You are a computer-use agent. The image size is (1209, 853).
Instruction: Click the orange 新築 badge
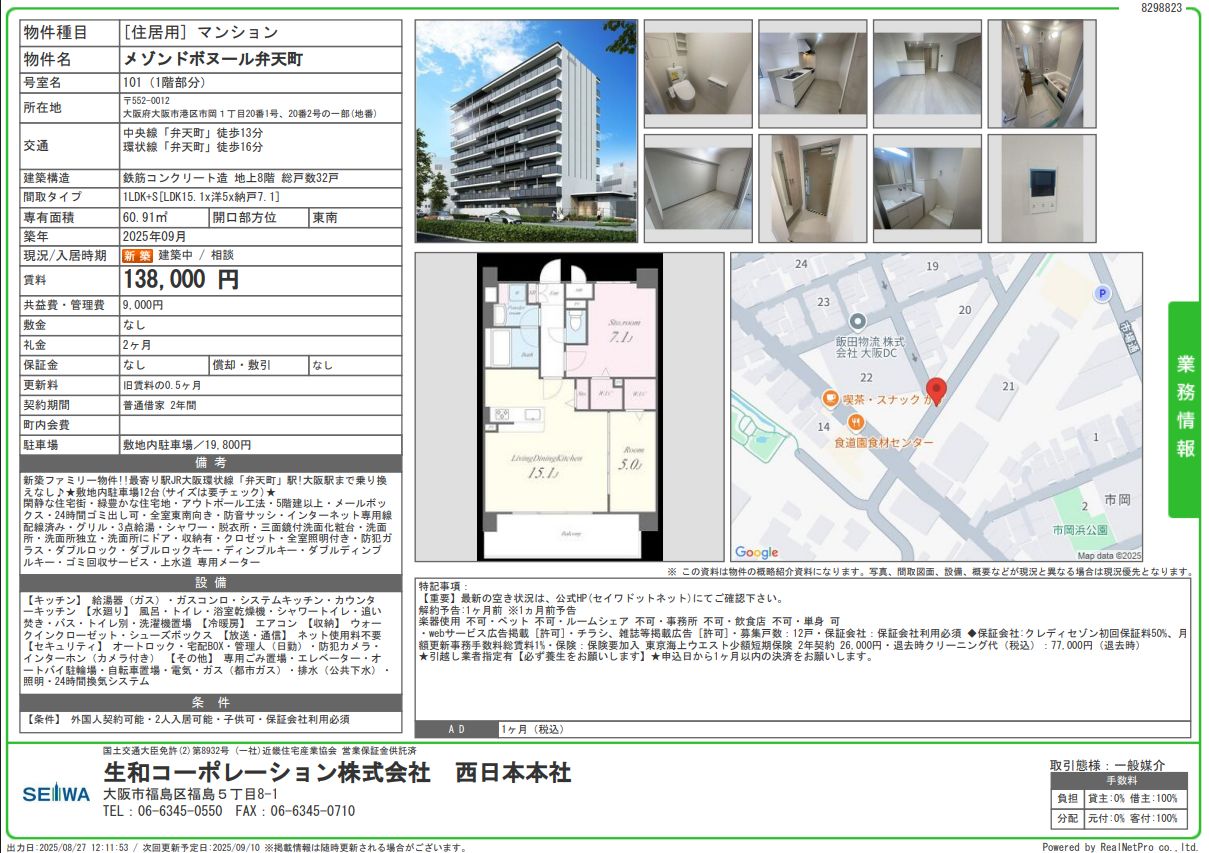click(137, 256)
